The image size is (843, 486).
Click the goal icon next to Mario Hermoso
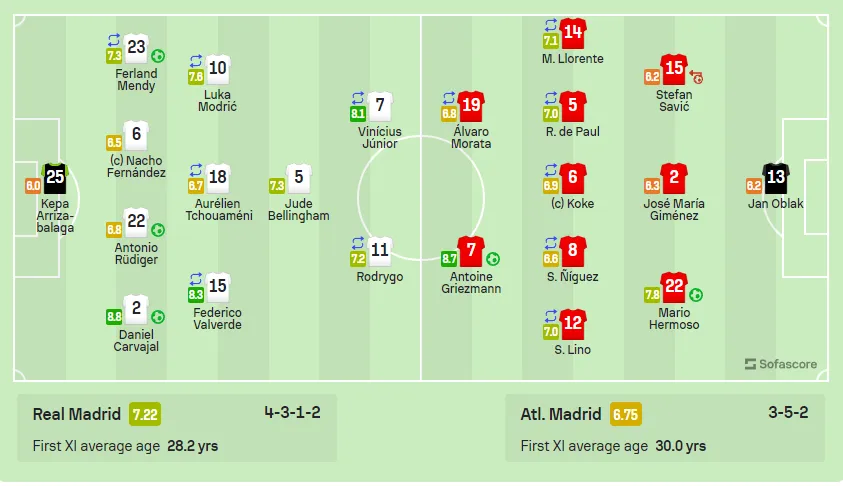pyautogui.click(x=696, y=295)
